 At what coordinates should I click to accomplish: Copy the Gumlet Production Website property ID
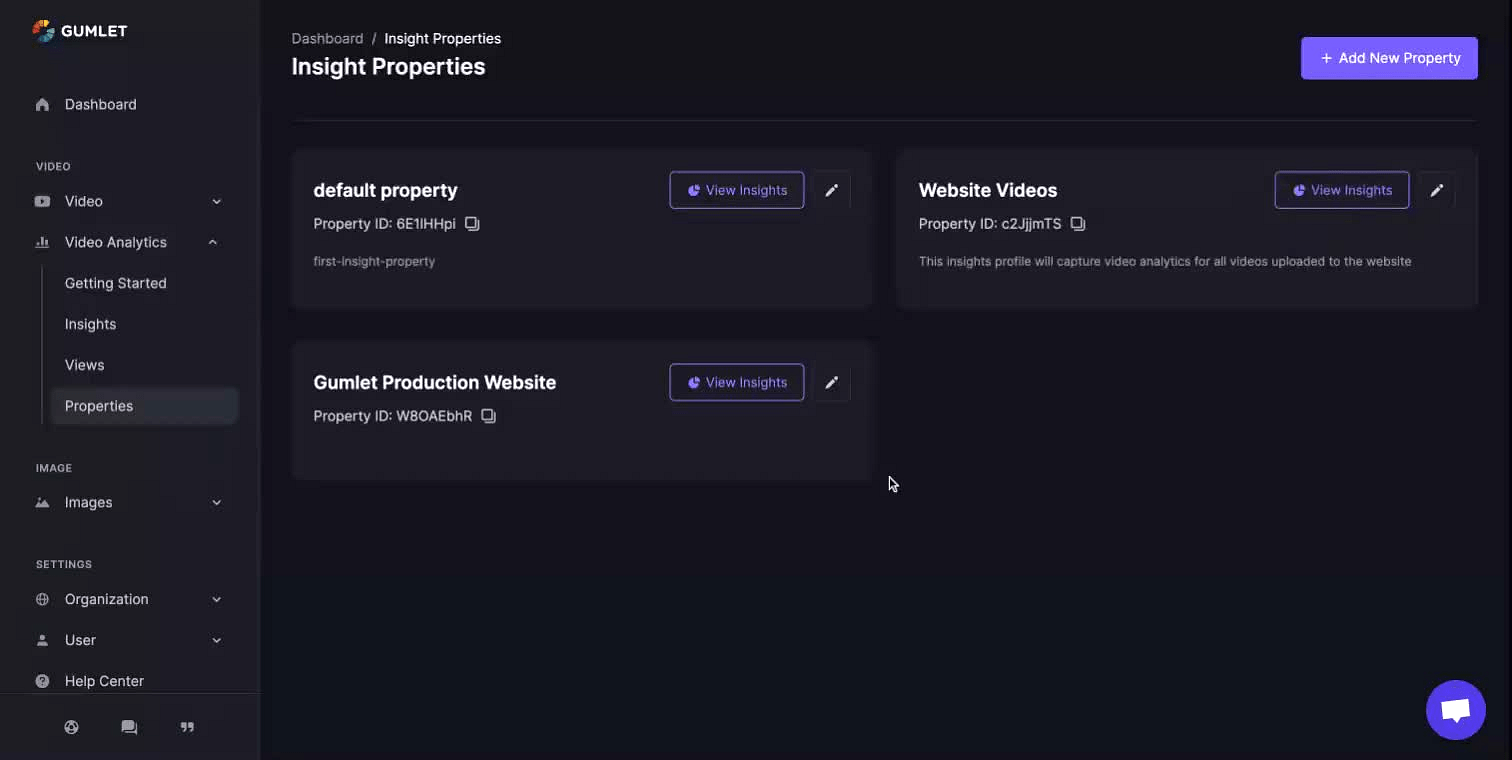click(488, 416)
